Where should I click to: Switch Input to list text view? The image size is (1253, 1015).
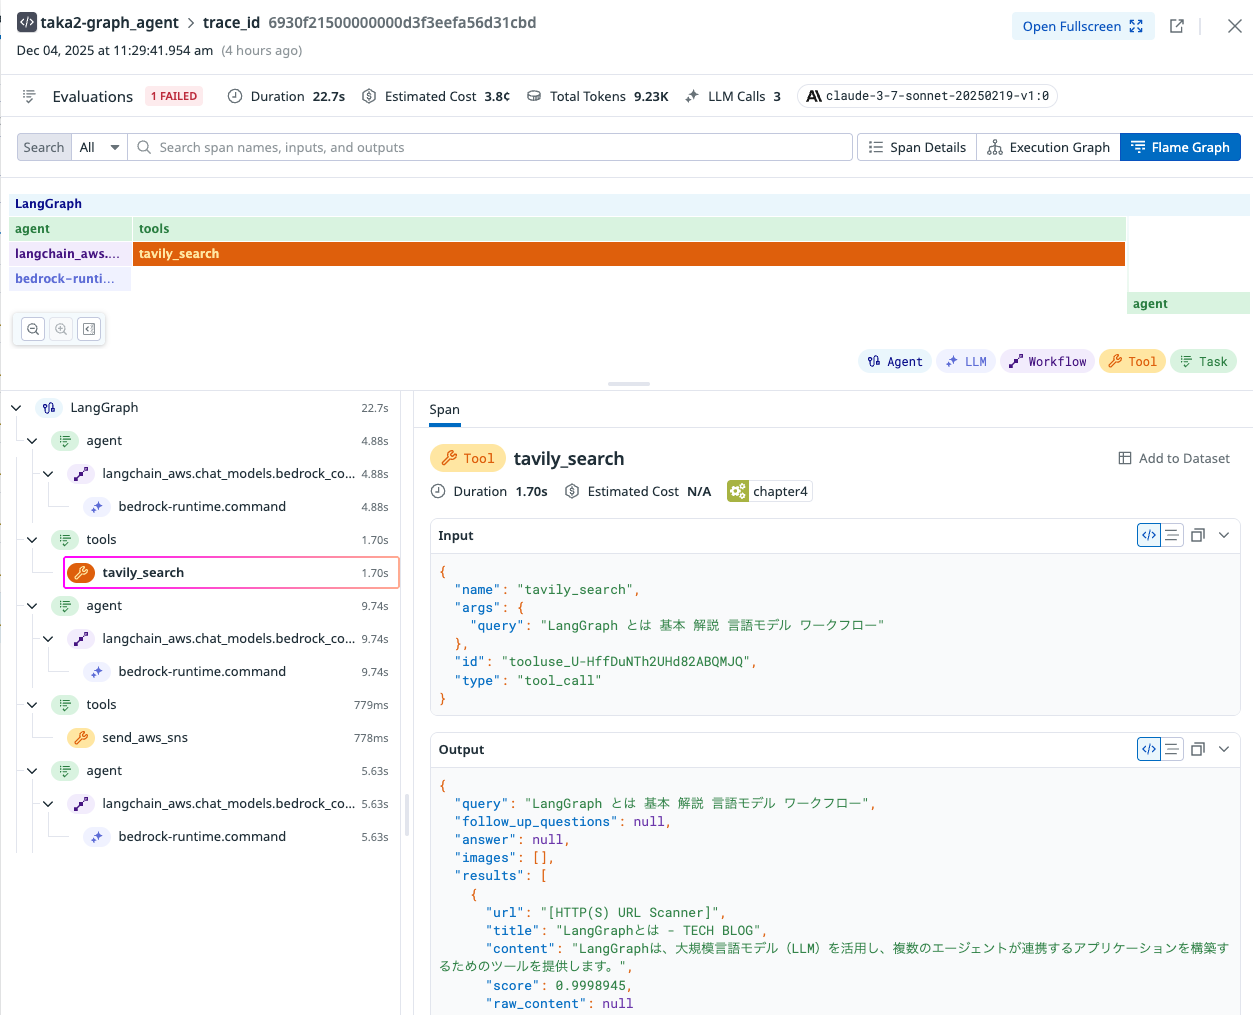point(1172,535)
